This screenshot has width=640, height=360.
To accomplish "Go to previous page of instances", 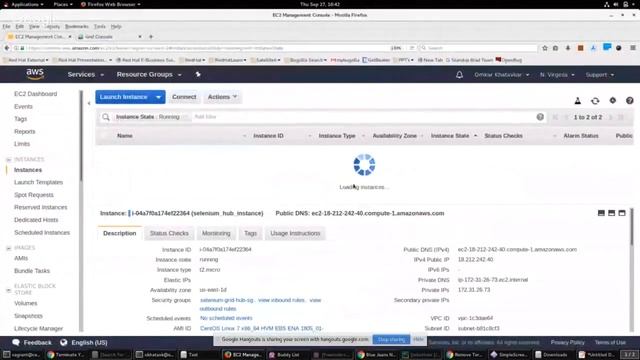I will [566, 117].
